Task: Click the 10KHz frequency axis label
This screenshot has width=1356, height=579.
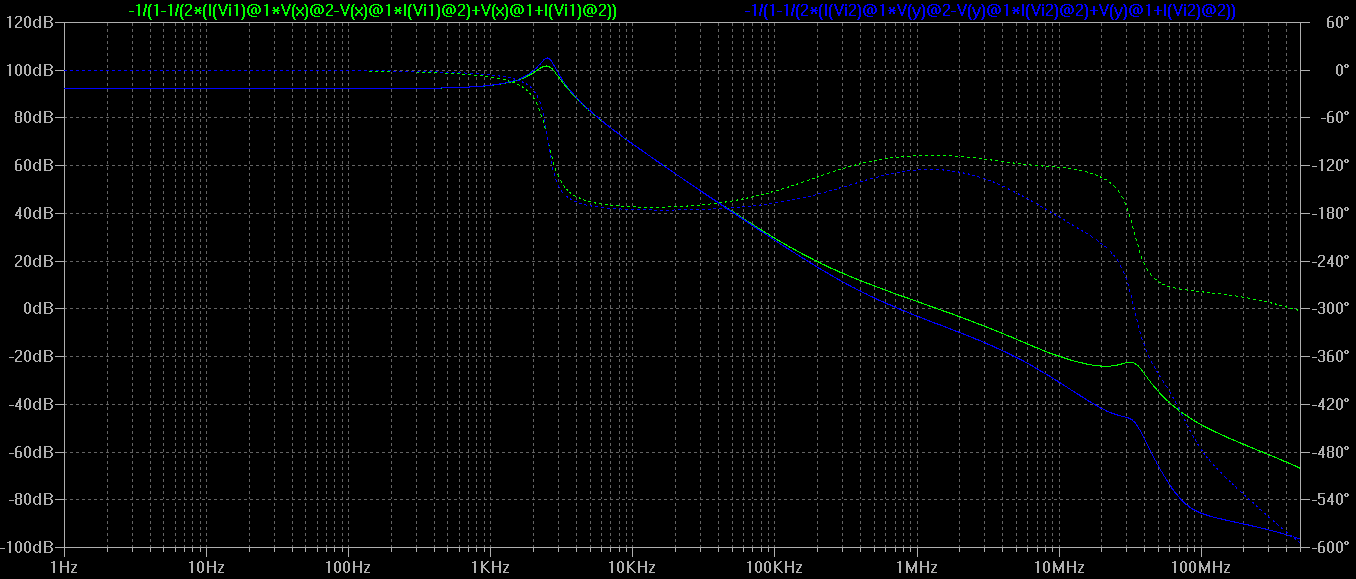Action: (632, 568)
